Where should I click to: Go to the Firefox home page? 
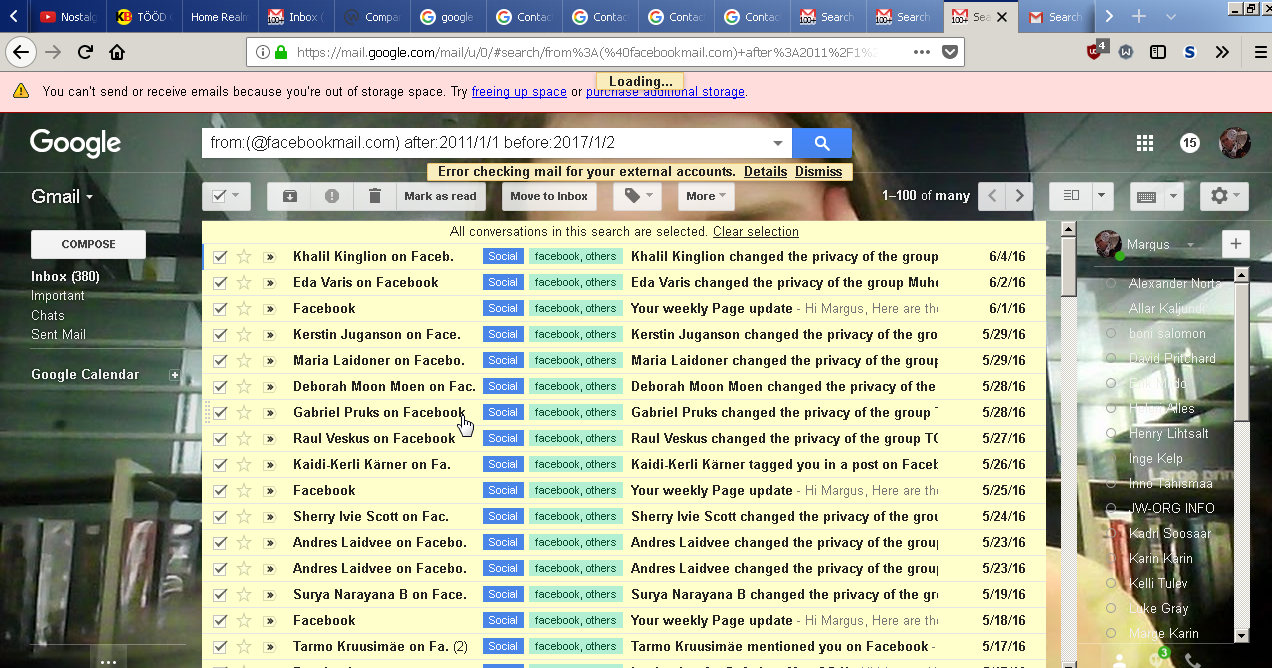click(x=117, y=52)
